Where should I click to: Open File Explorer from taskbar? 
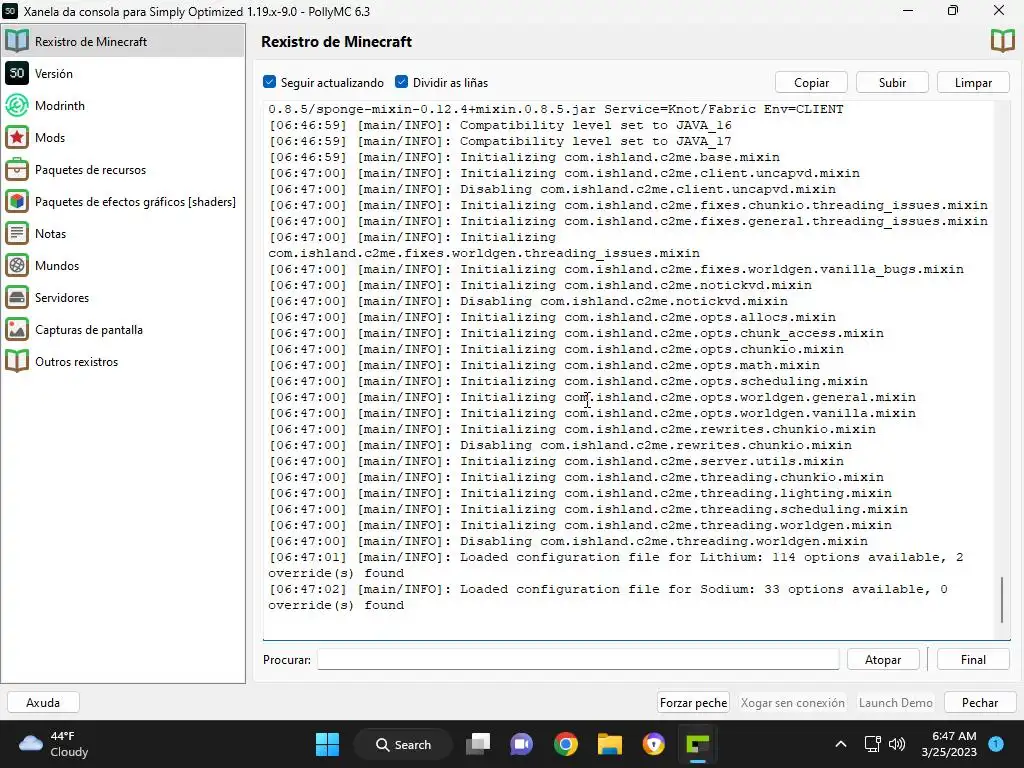coord(610,744)
